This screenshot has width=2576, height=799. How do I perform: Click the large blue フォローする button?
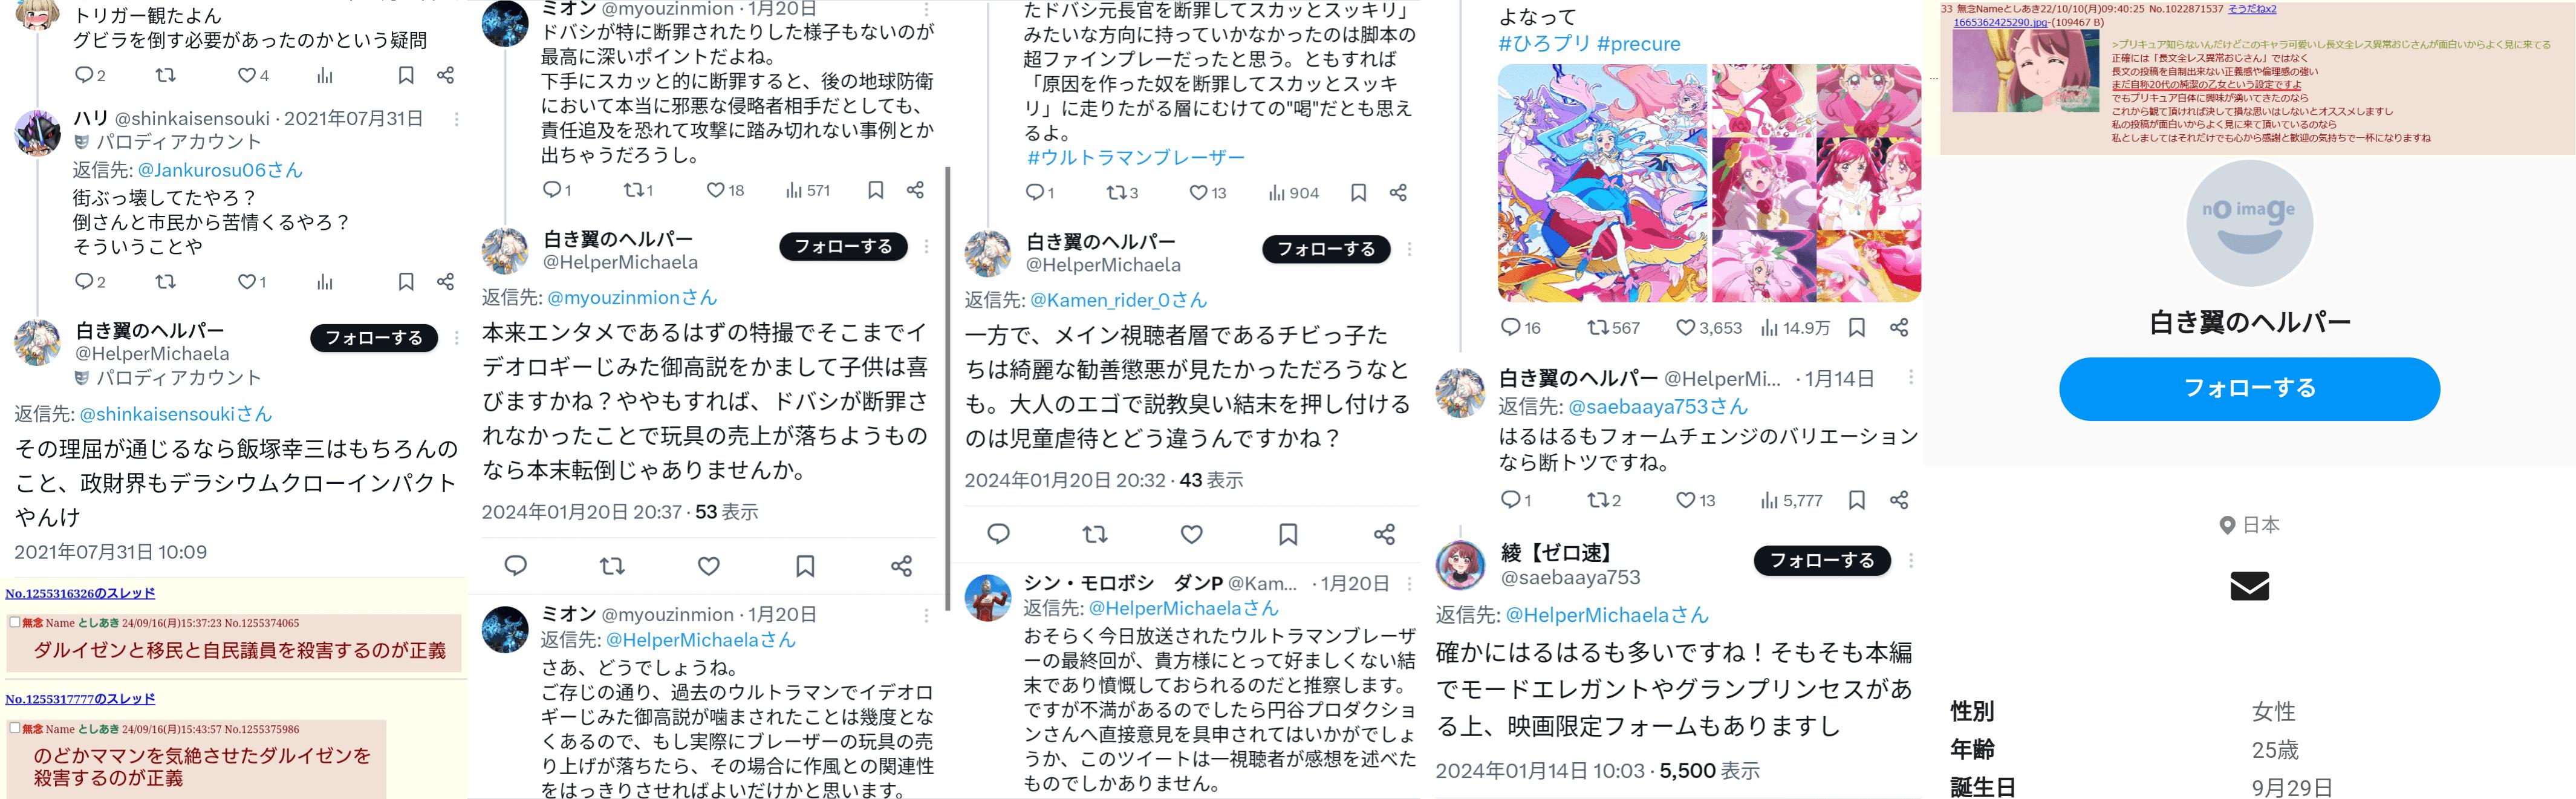(2249, 388)
